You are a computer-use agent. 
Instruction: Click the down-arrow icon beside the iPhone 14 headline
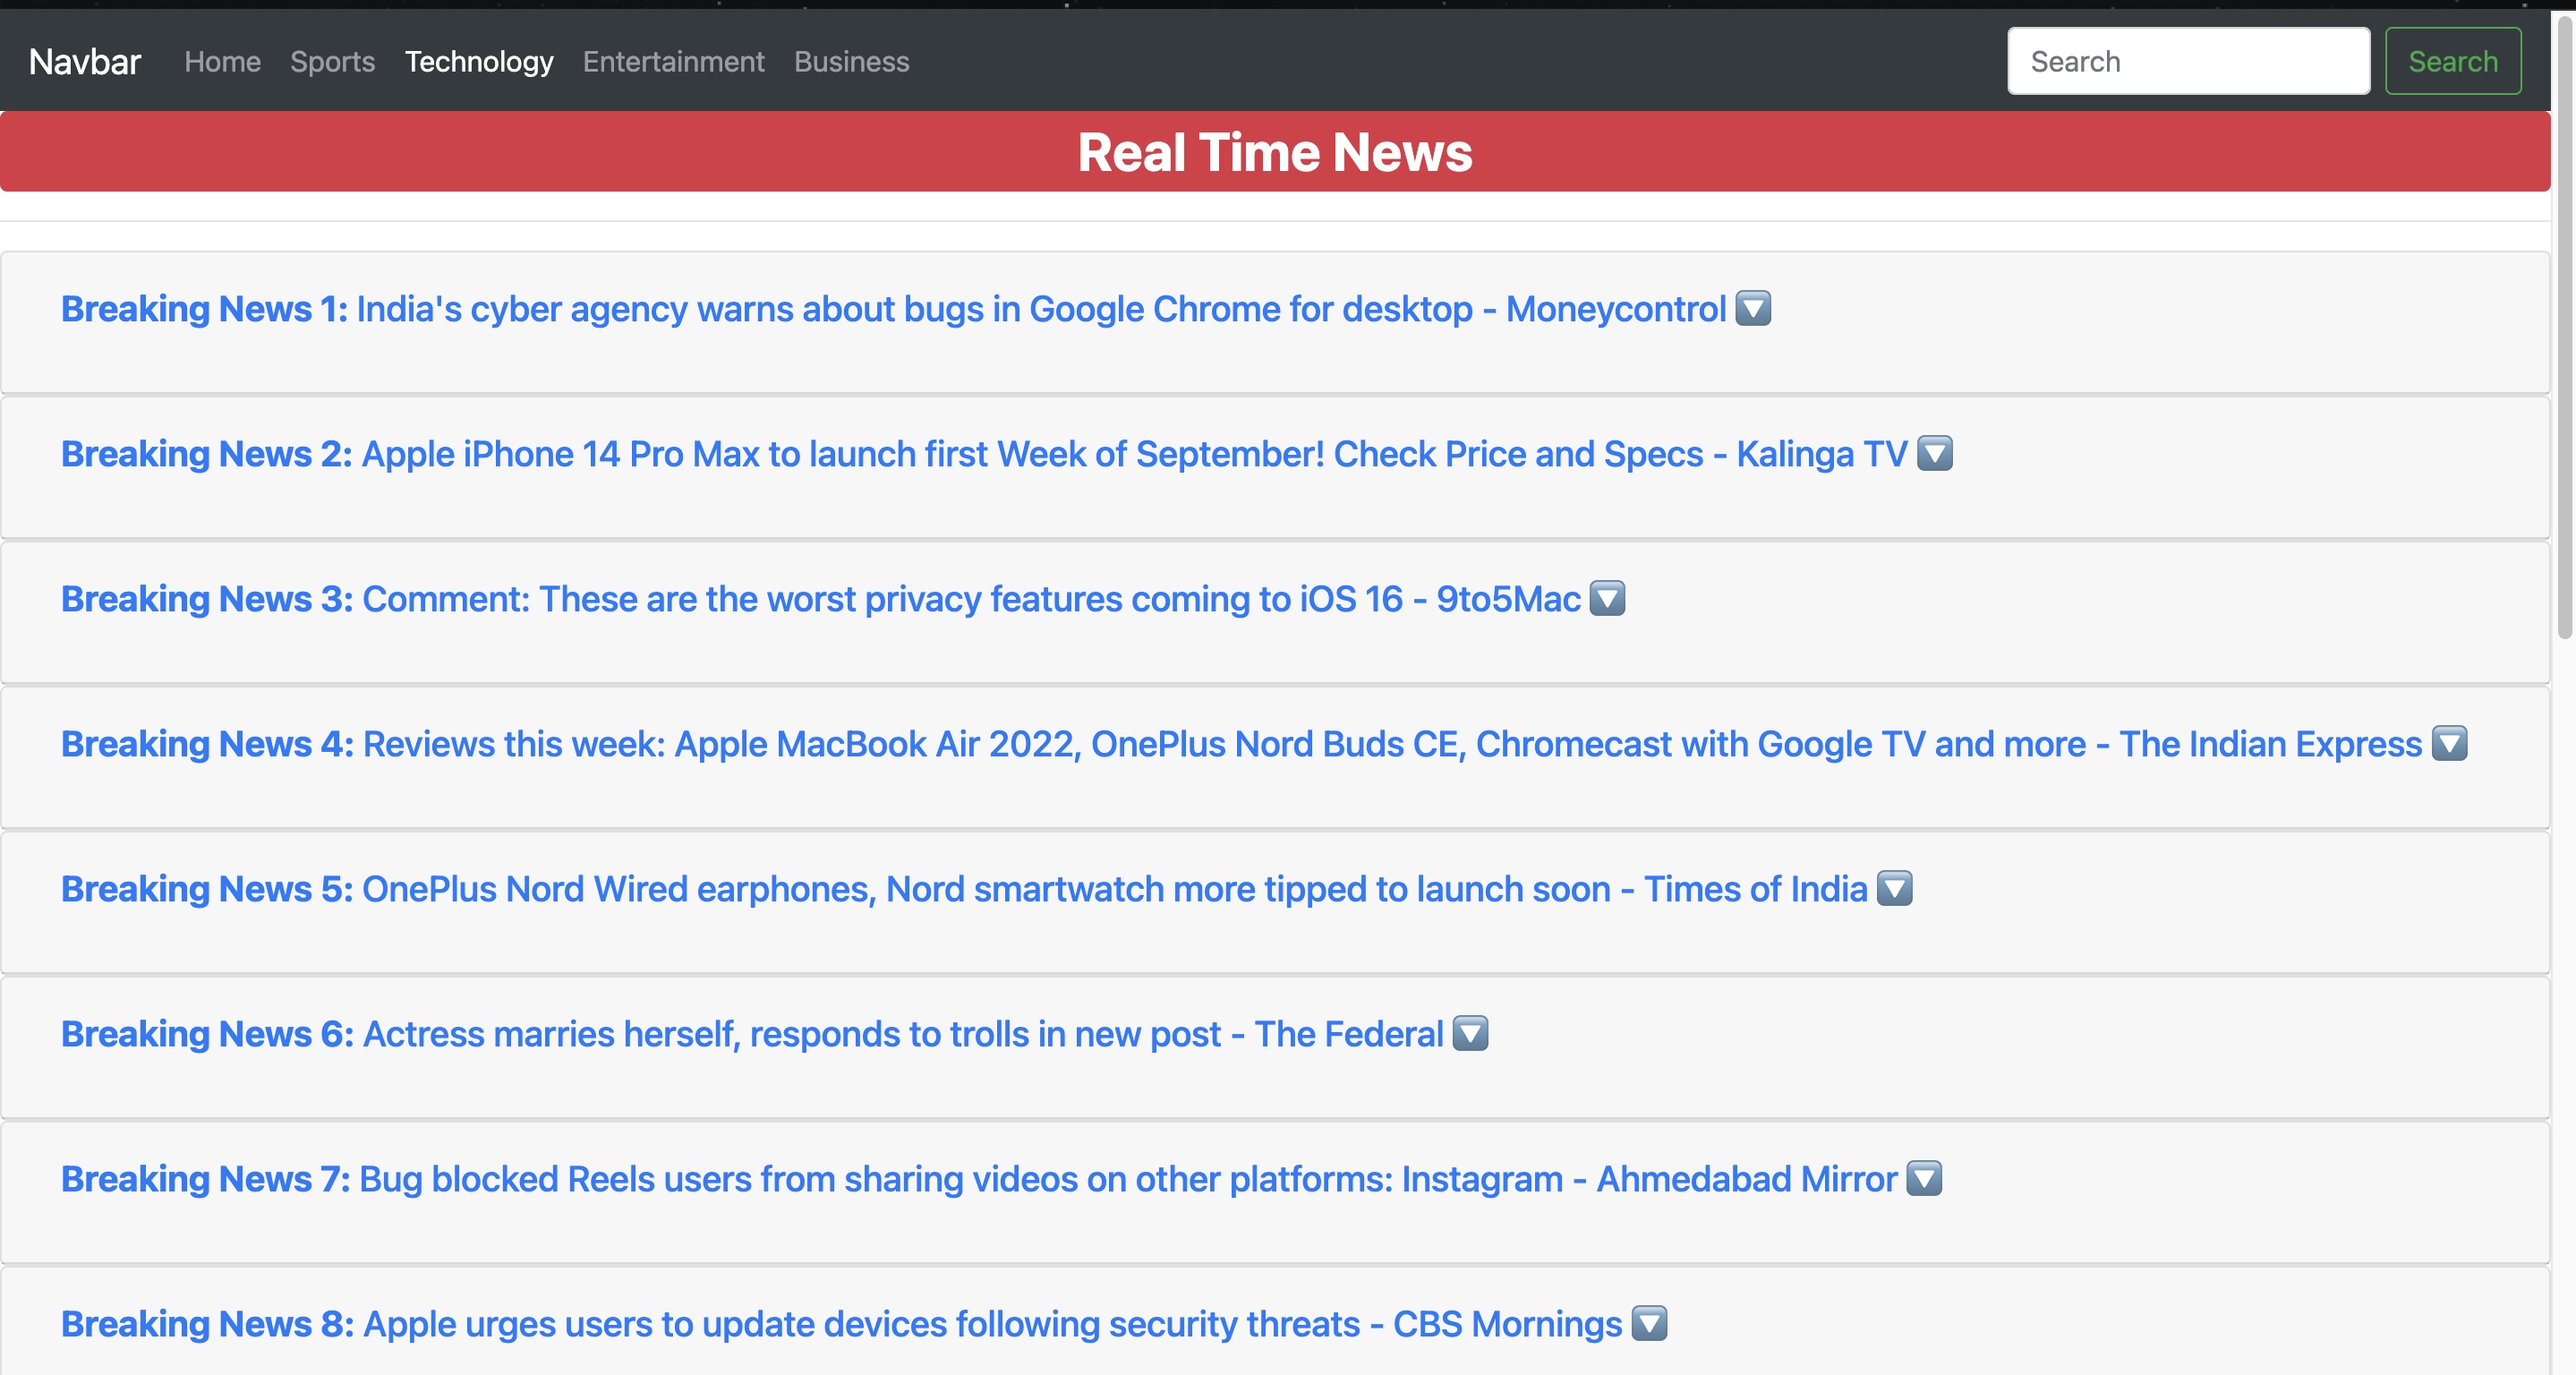tap(1934, 454)
